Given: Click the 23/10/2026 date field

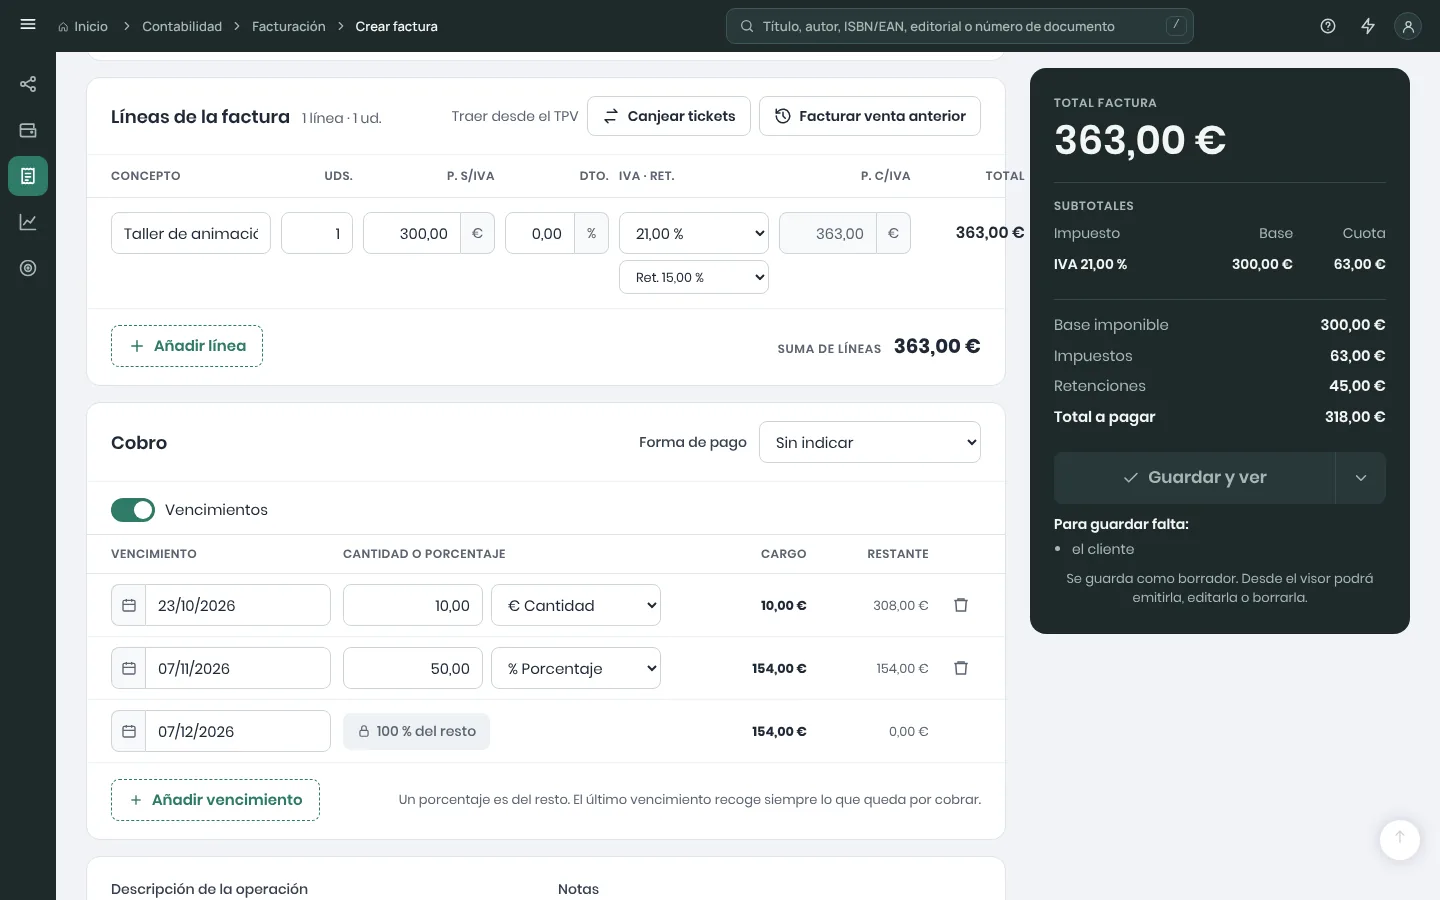Looking at the screenshot, I should (238, 605).
